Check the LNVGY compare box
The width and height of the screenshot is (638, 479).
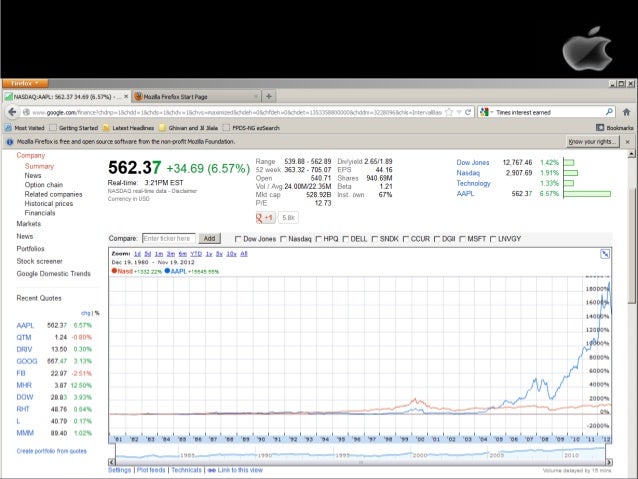pyautogui.click(x=493, y=239)
